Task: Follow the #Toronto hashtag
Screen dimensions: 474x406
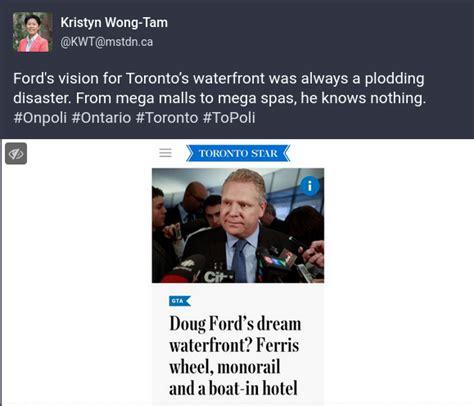Action: pos(167,118)
